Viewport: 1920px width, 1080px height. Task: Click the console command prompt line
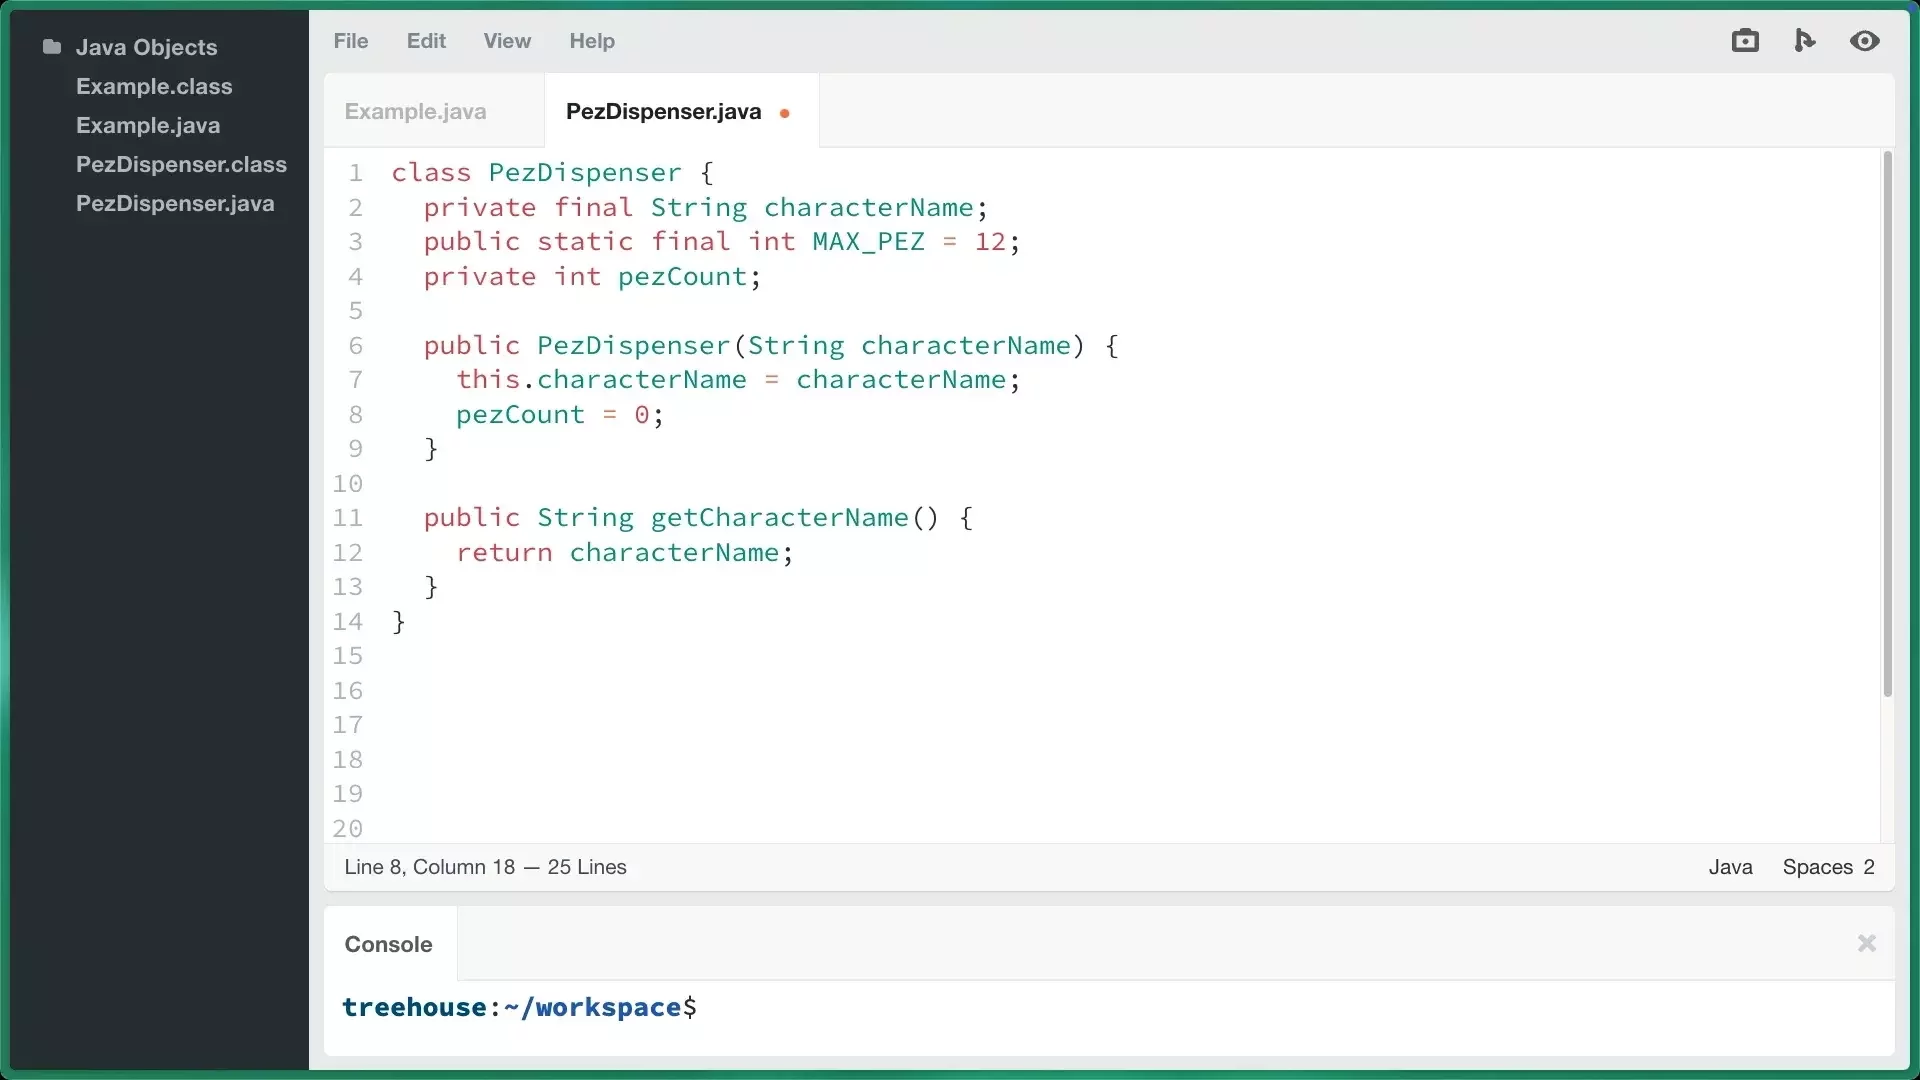click(x=520, y=1007)
